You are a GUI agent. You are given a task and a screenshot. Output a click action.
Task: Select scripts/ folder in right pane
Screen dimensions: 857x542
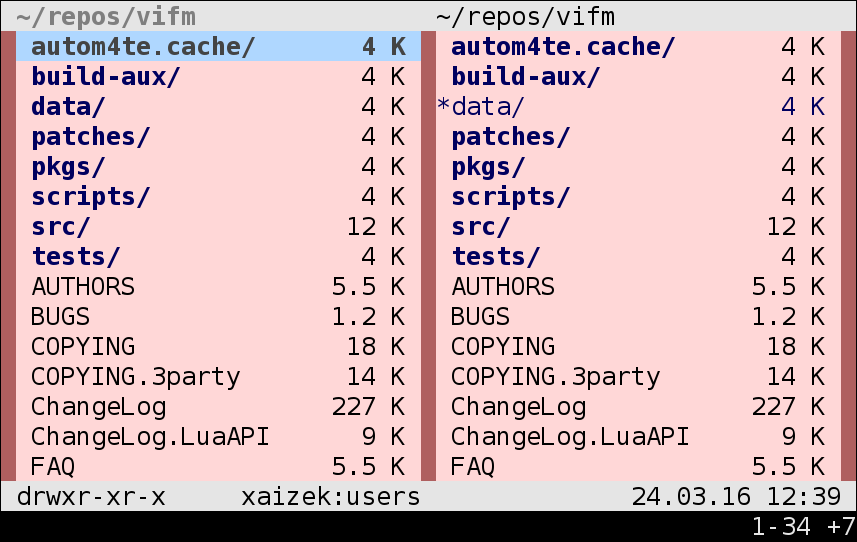[638, 196]
